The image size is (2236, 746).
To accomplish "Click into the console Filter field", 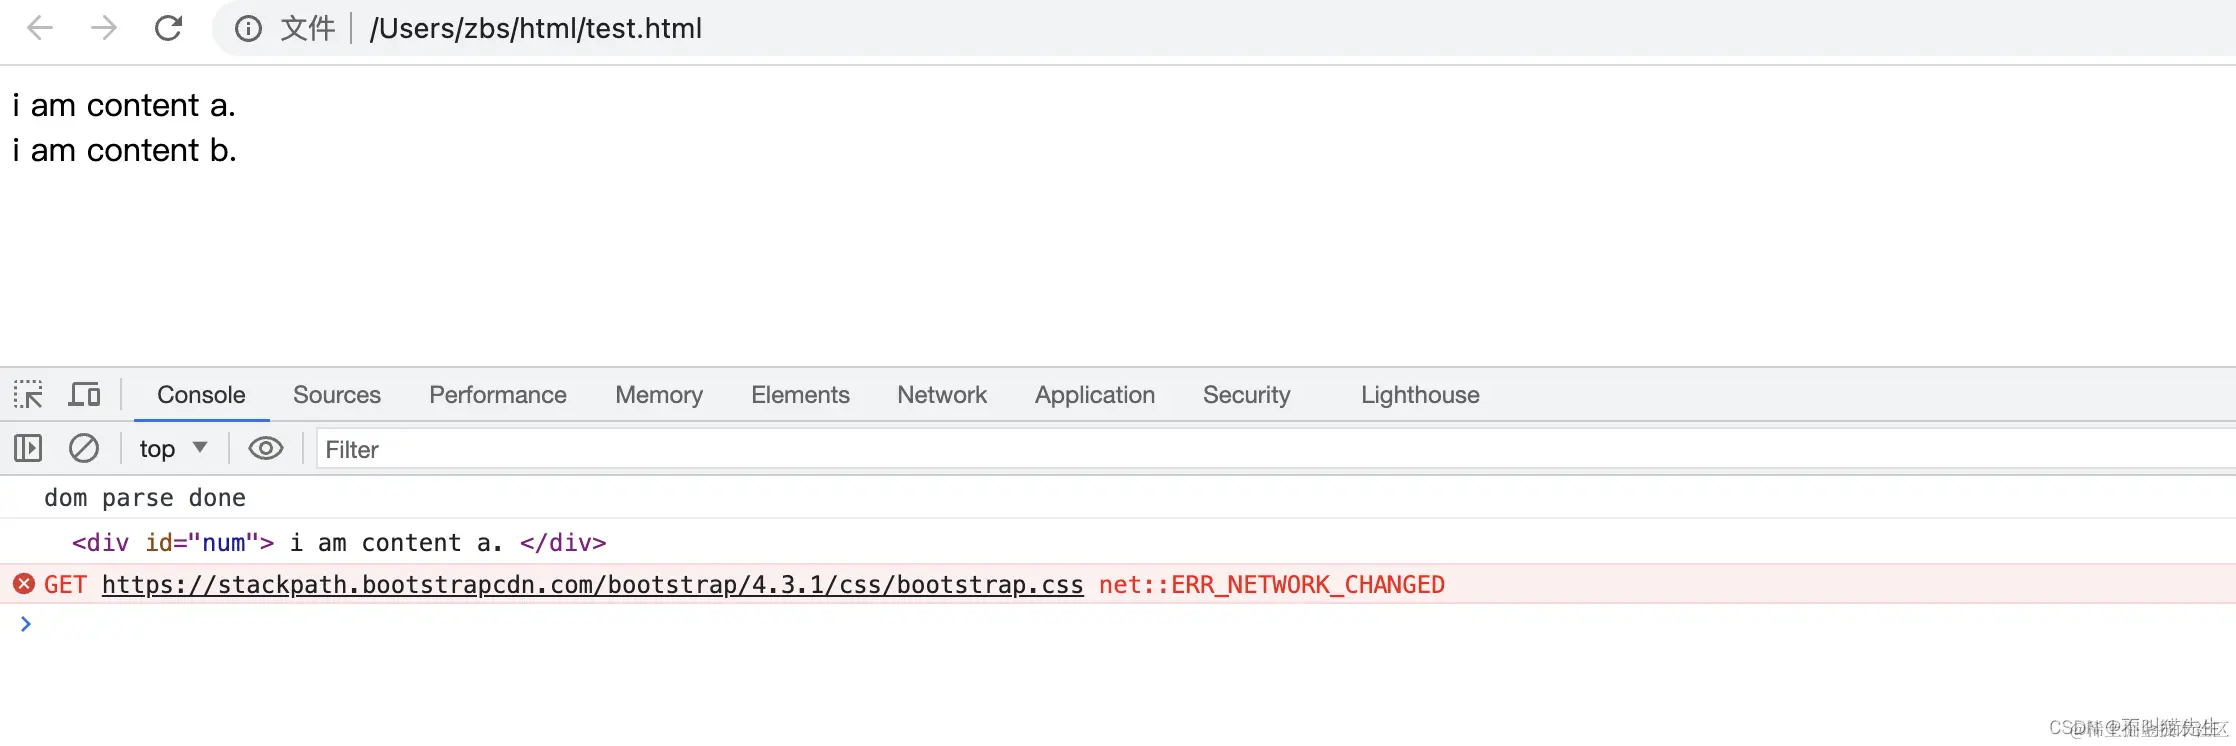I will [x=1276, y=449].
